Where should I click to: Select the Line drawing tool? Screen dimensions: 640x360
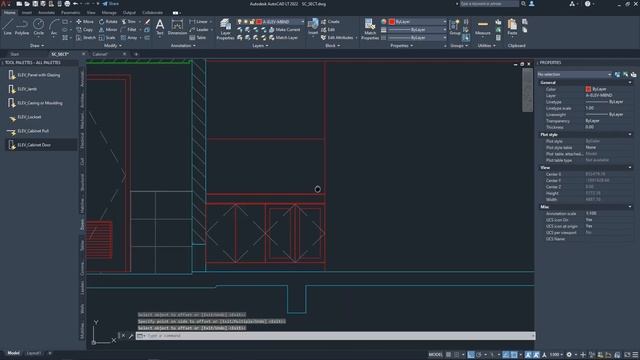click(7, 27)
